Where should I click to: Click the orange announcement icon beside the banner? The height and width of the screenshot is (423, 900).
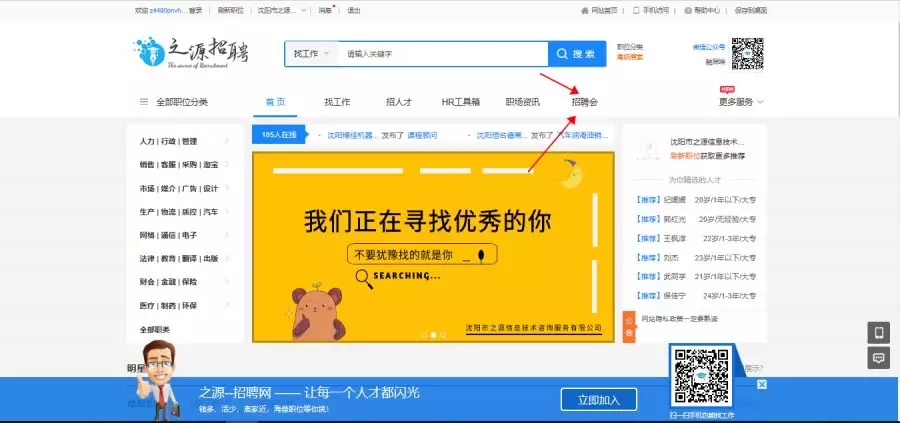click(x=628, y=325)
